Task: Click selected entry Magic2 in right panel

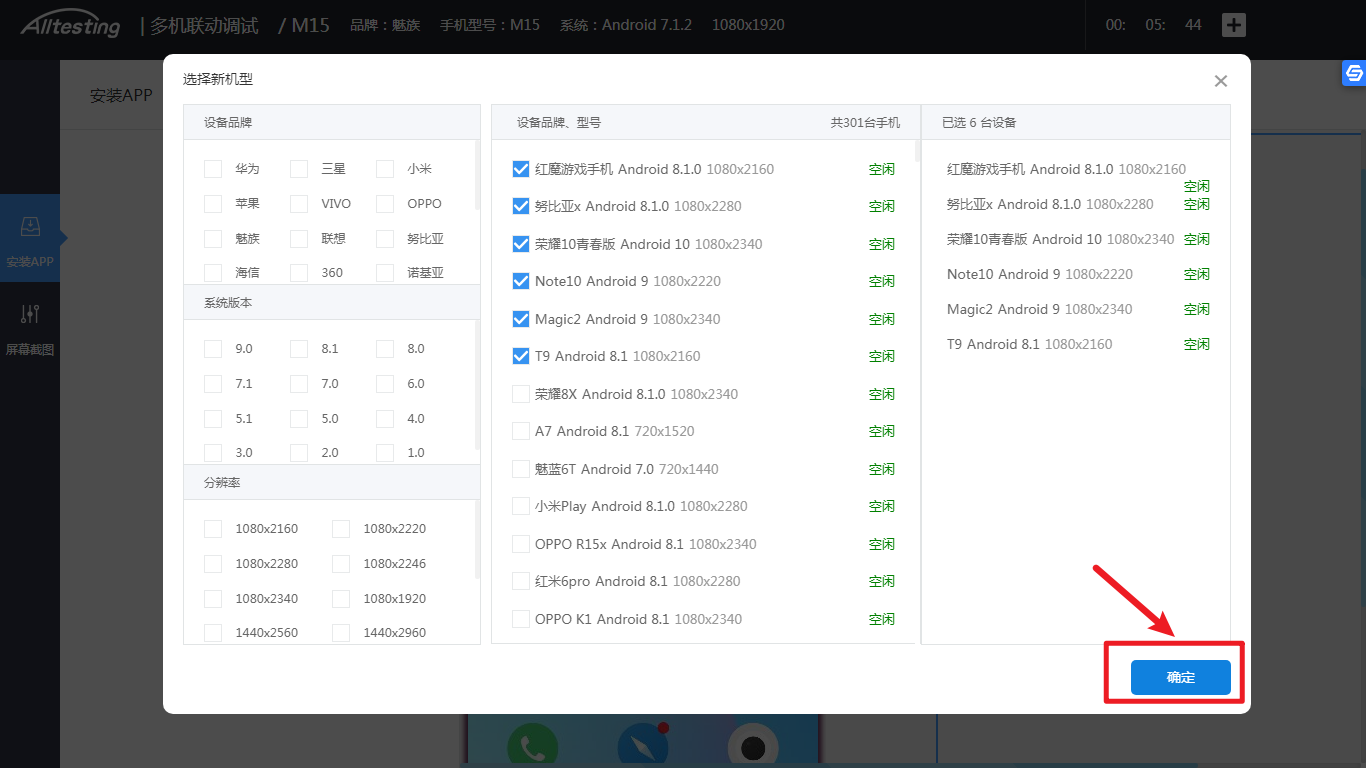Action: (x=1040, y=309)
